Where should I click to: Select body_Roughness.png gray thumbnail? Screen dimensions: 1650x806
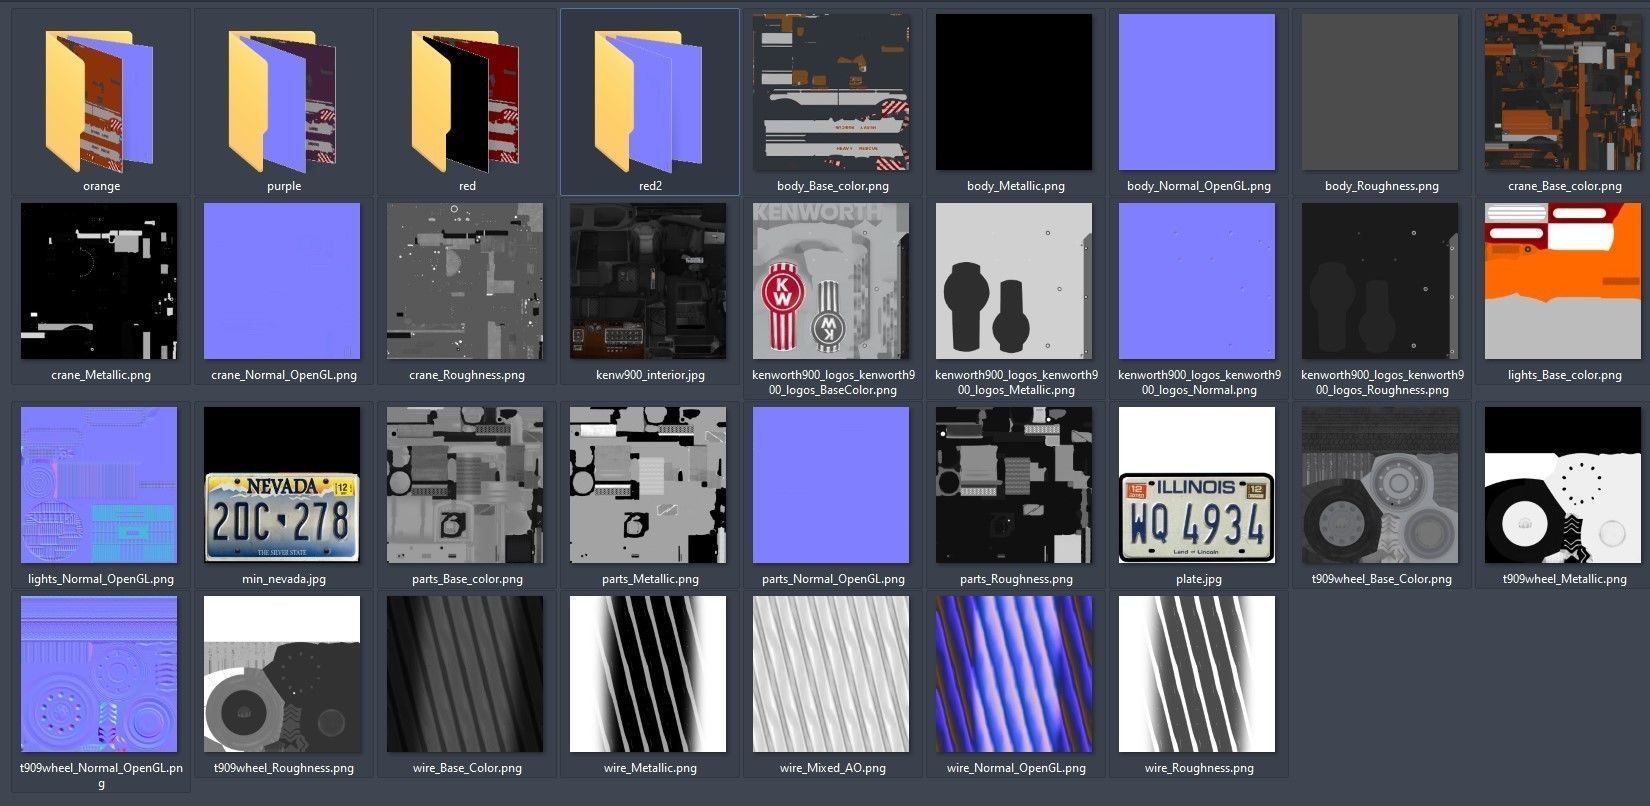(1381, 92)
